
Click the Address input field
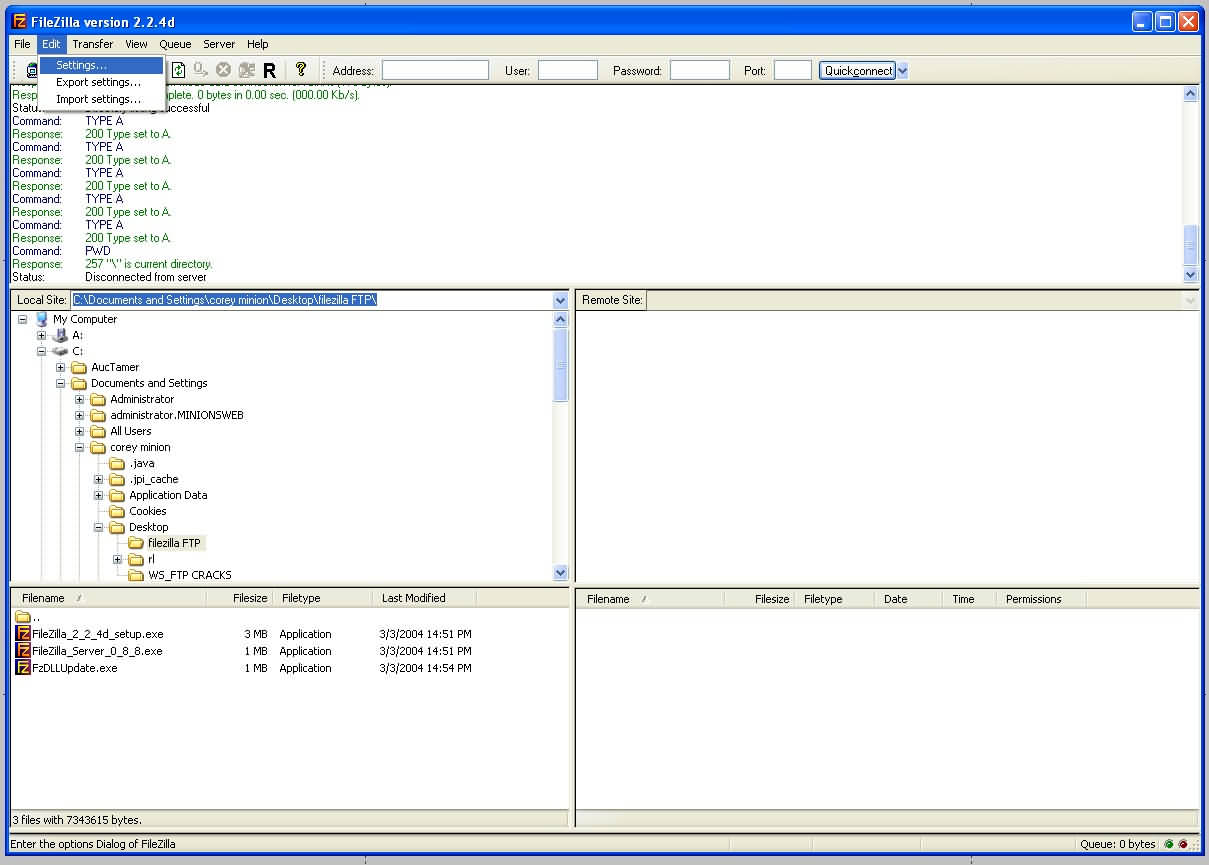pos(435,70)
